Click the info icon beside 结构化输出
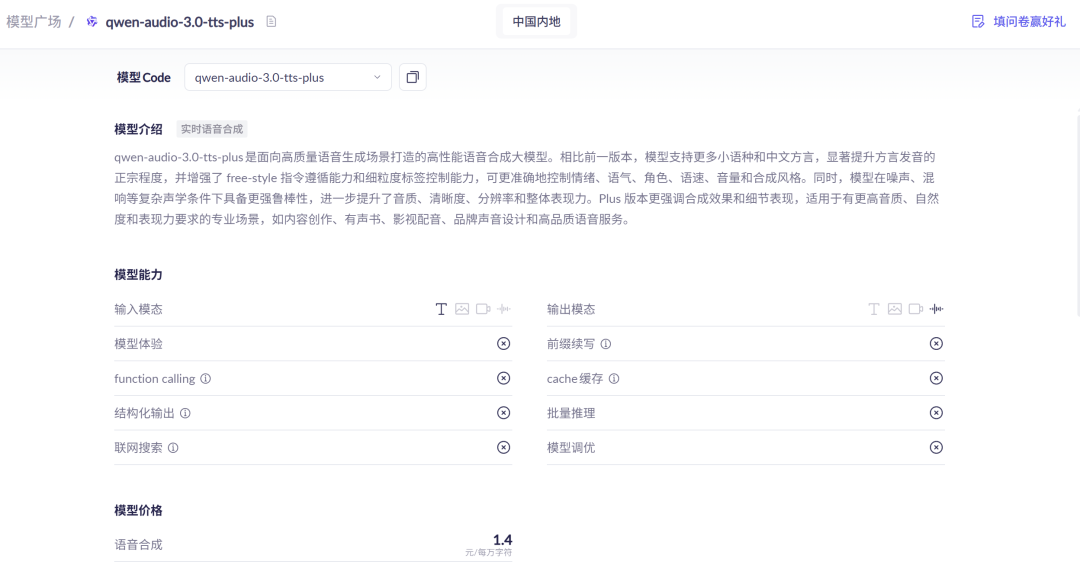1080x578 pixels. point(185,413)
